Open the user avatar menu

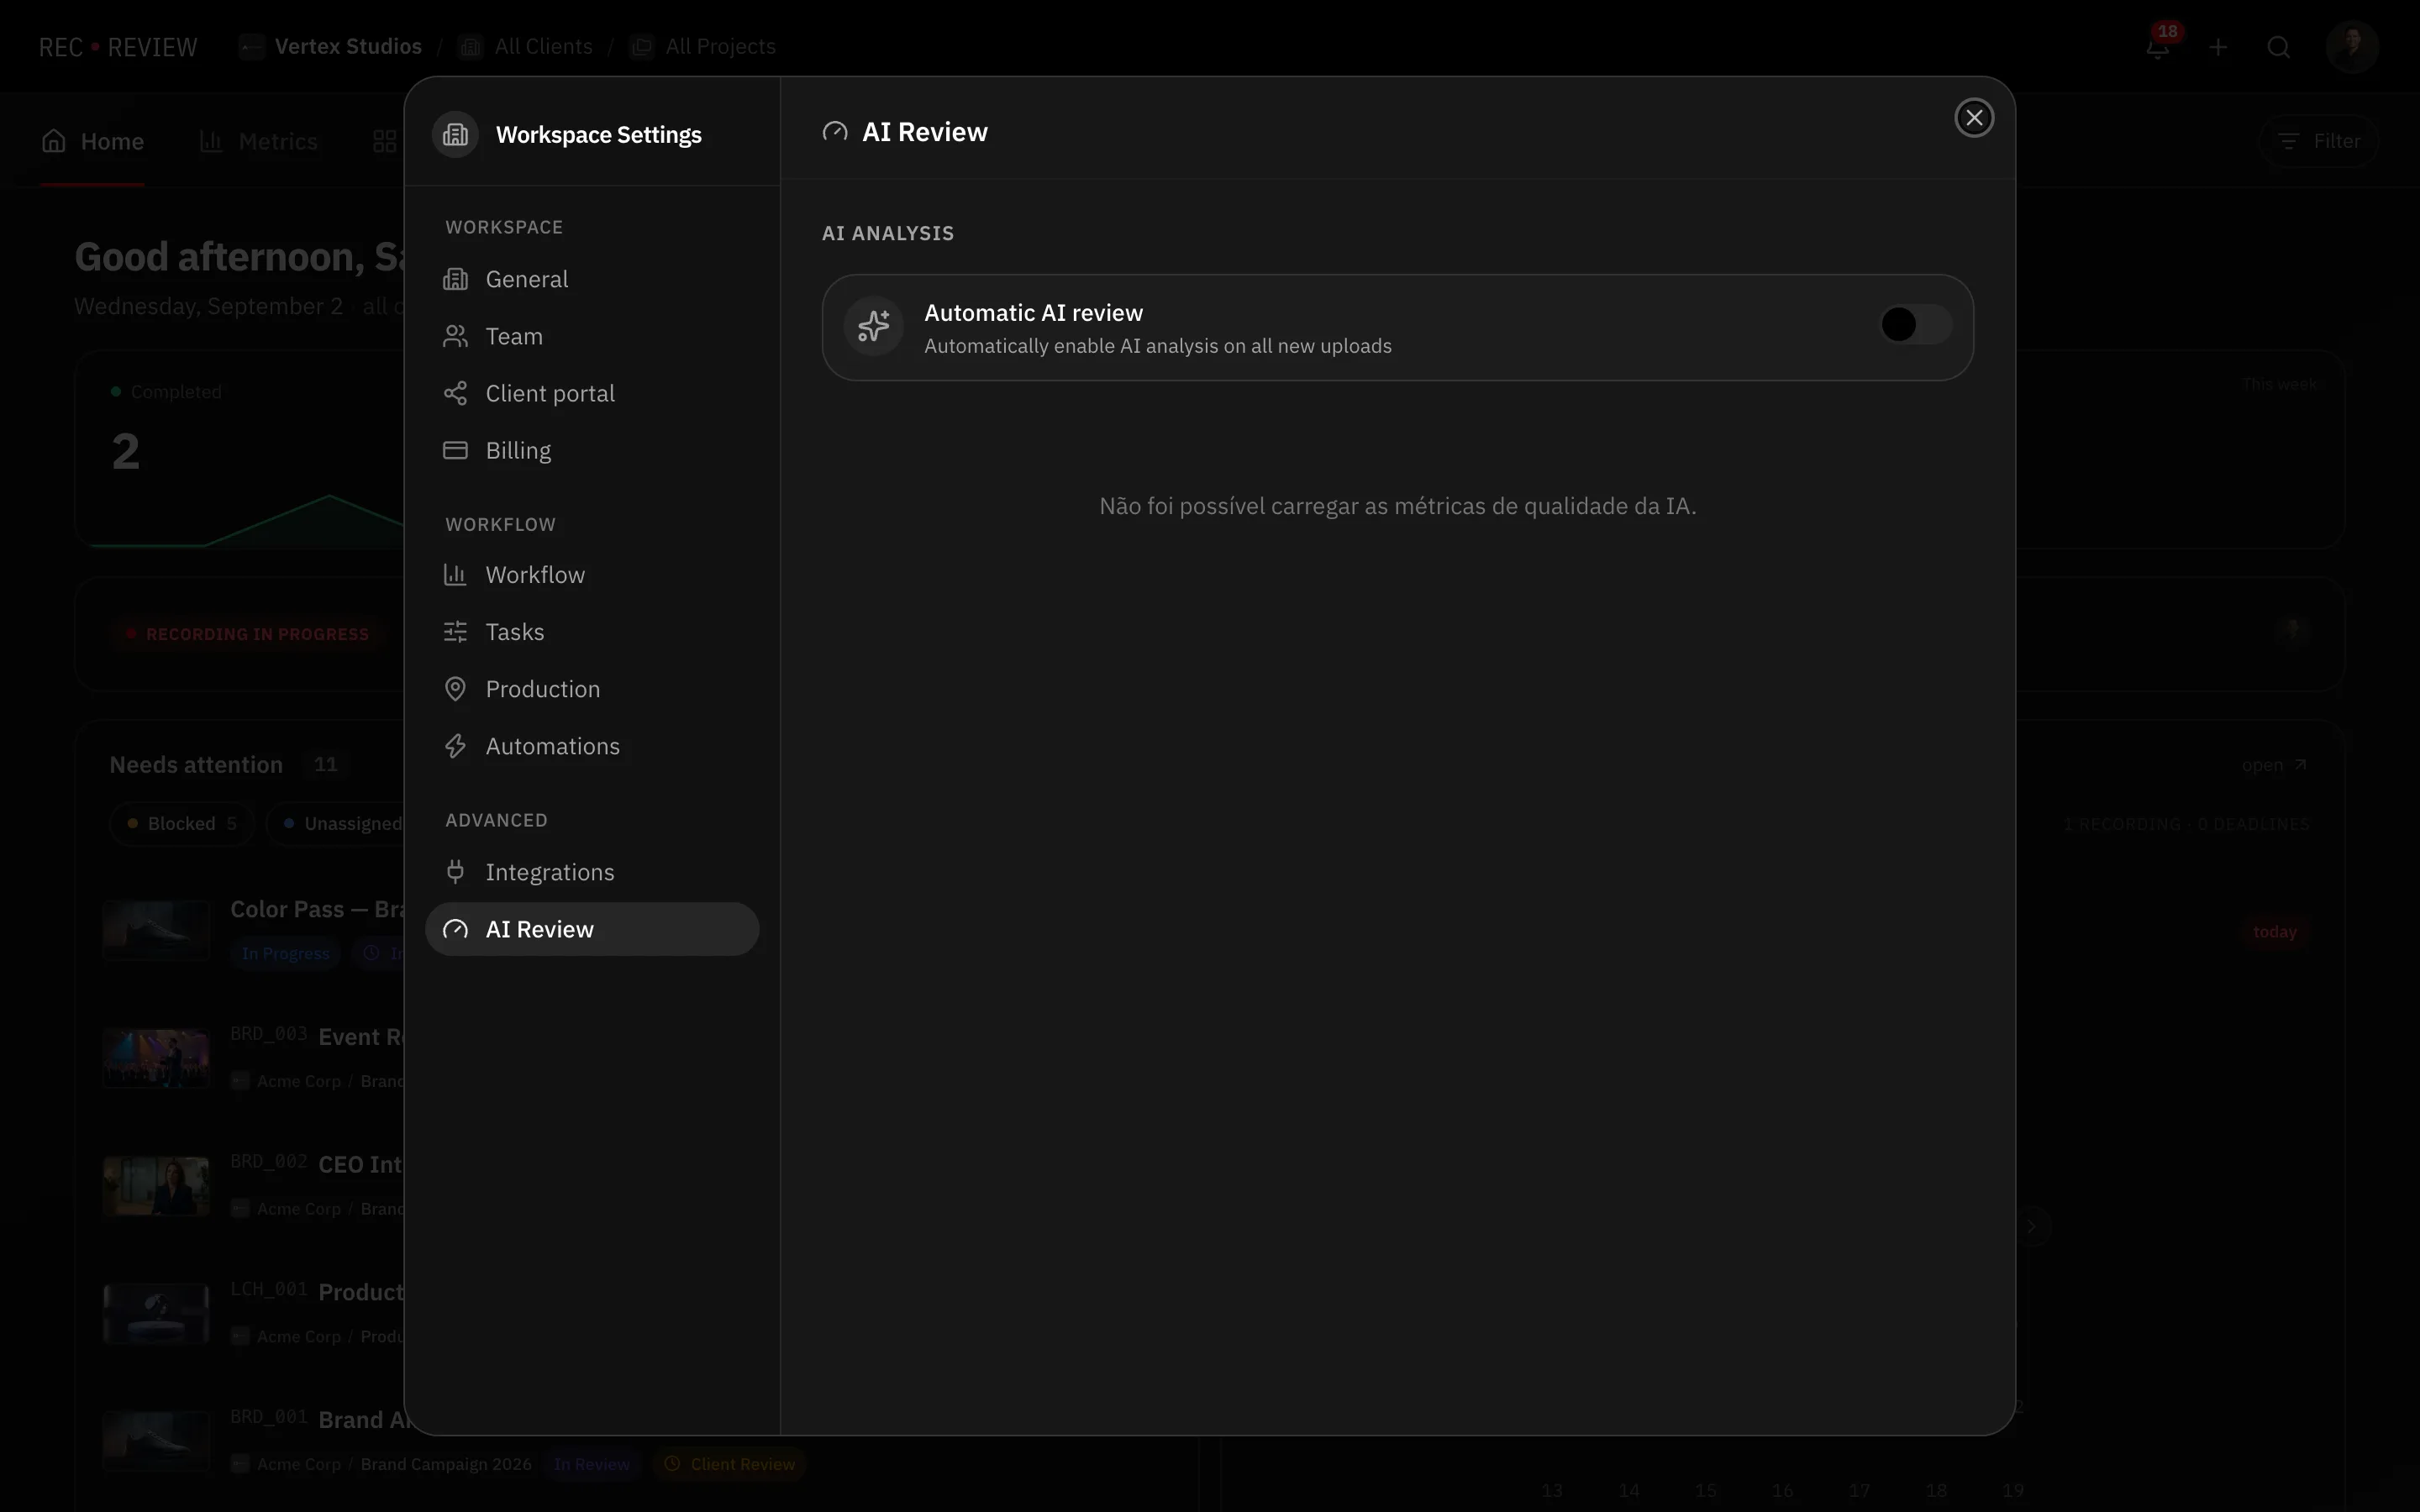(2352, 46)
